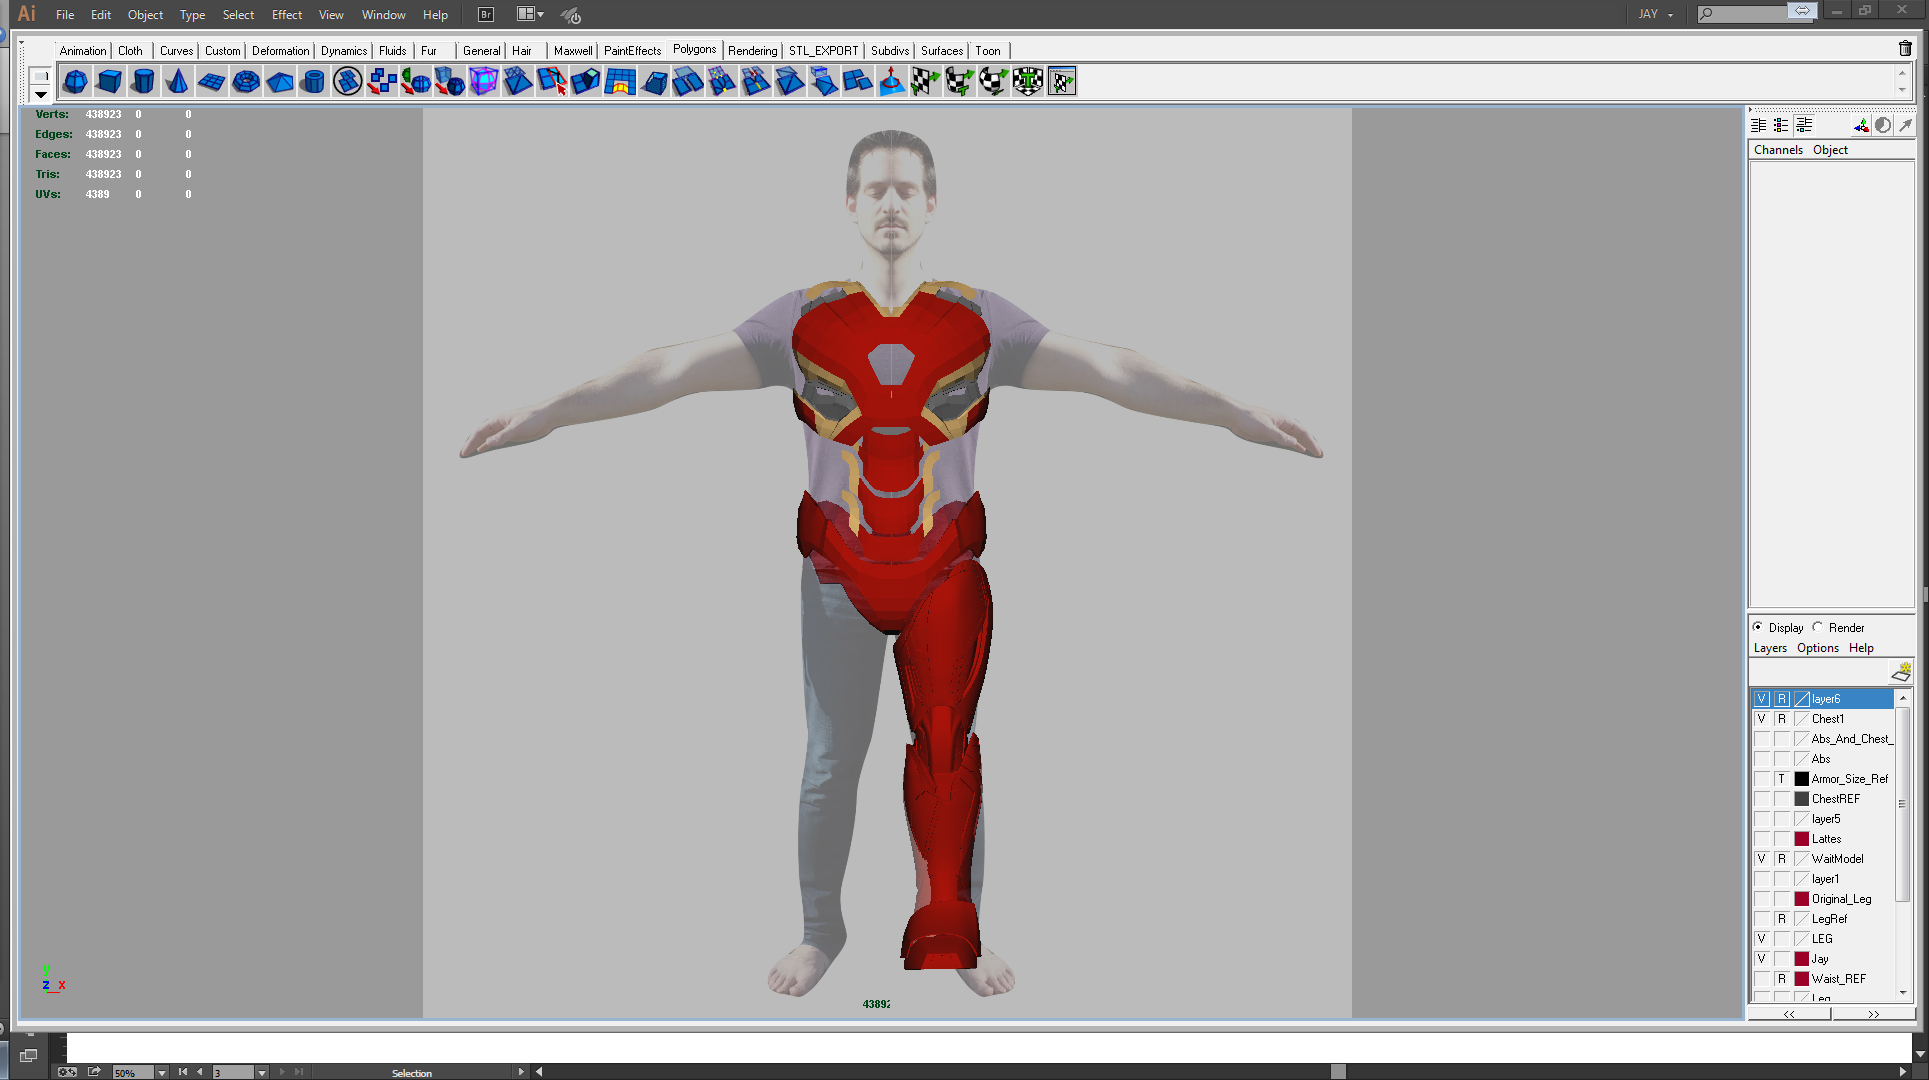Switch to the Rendering shelf tab

tap(752, 50)
